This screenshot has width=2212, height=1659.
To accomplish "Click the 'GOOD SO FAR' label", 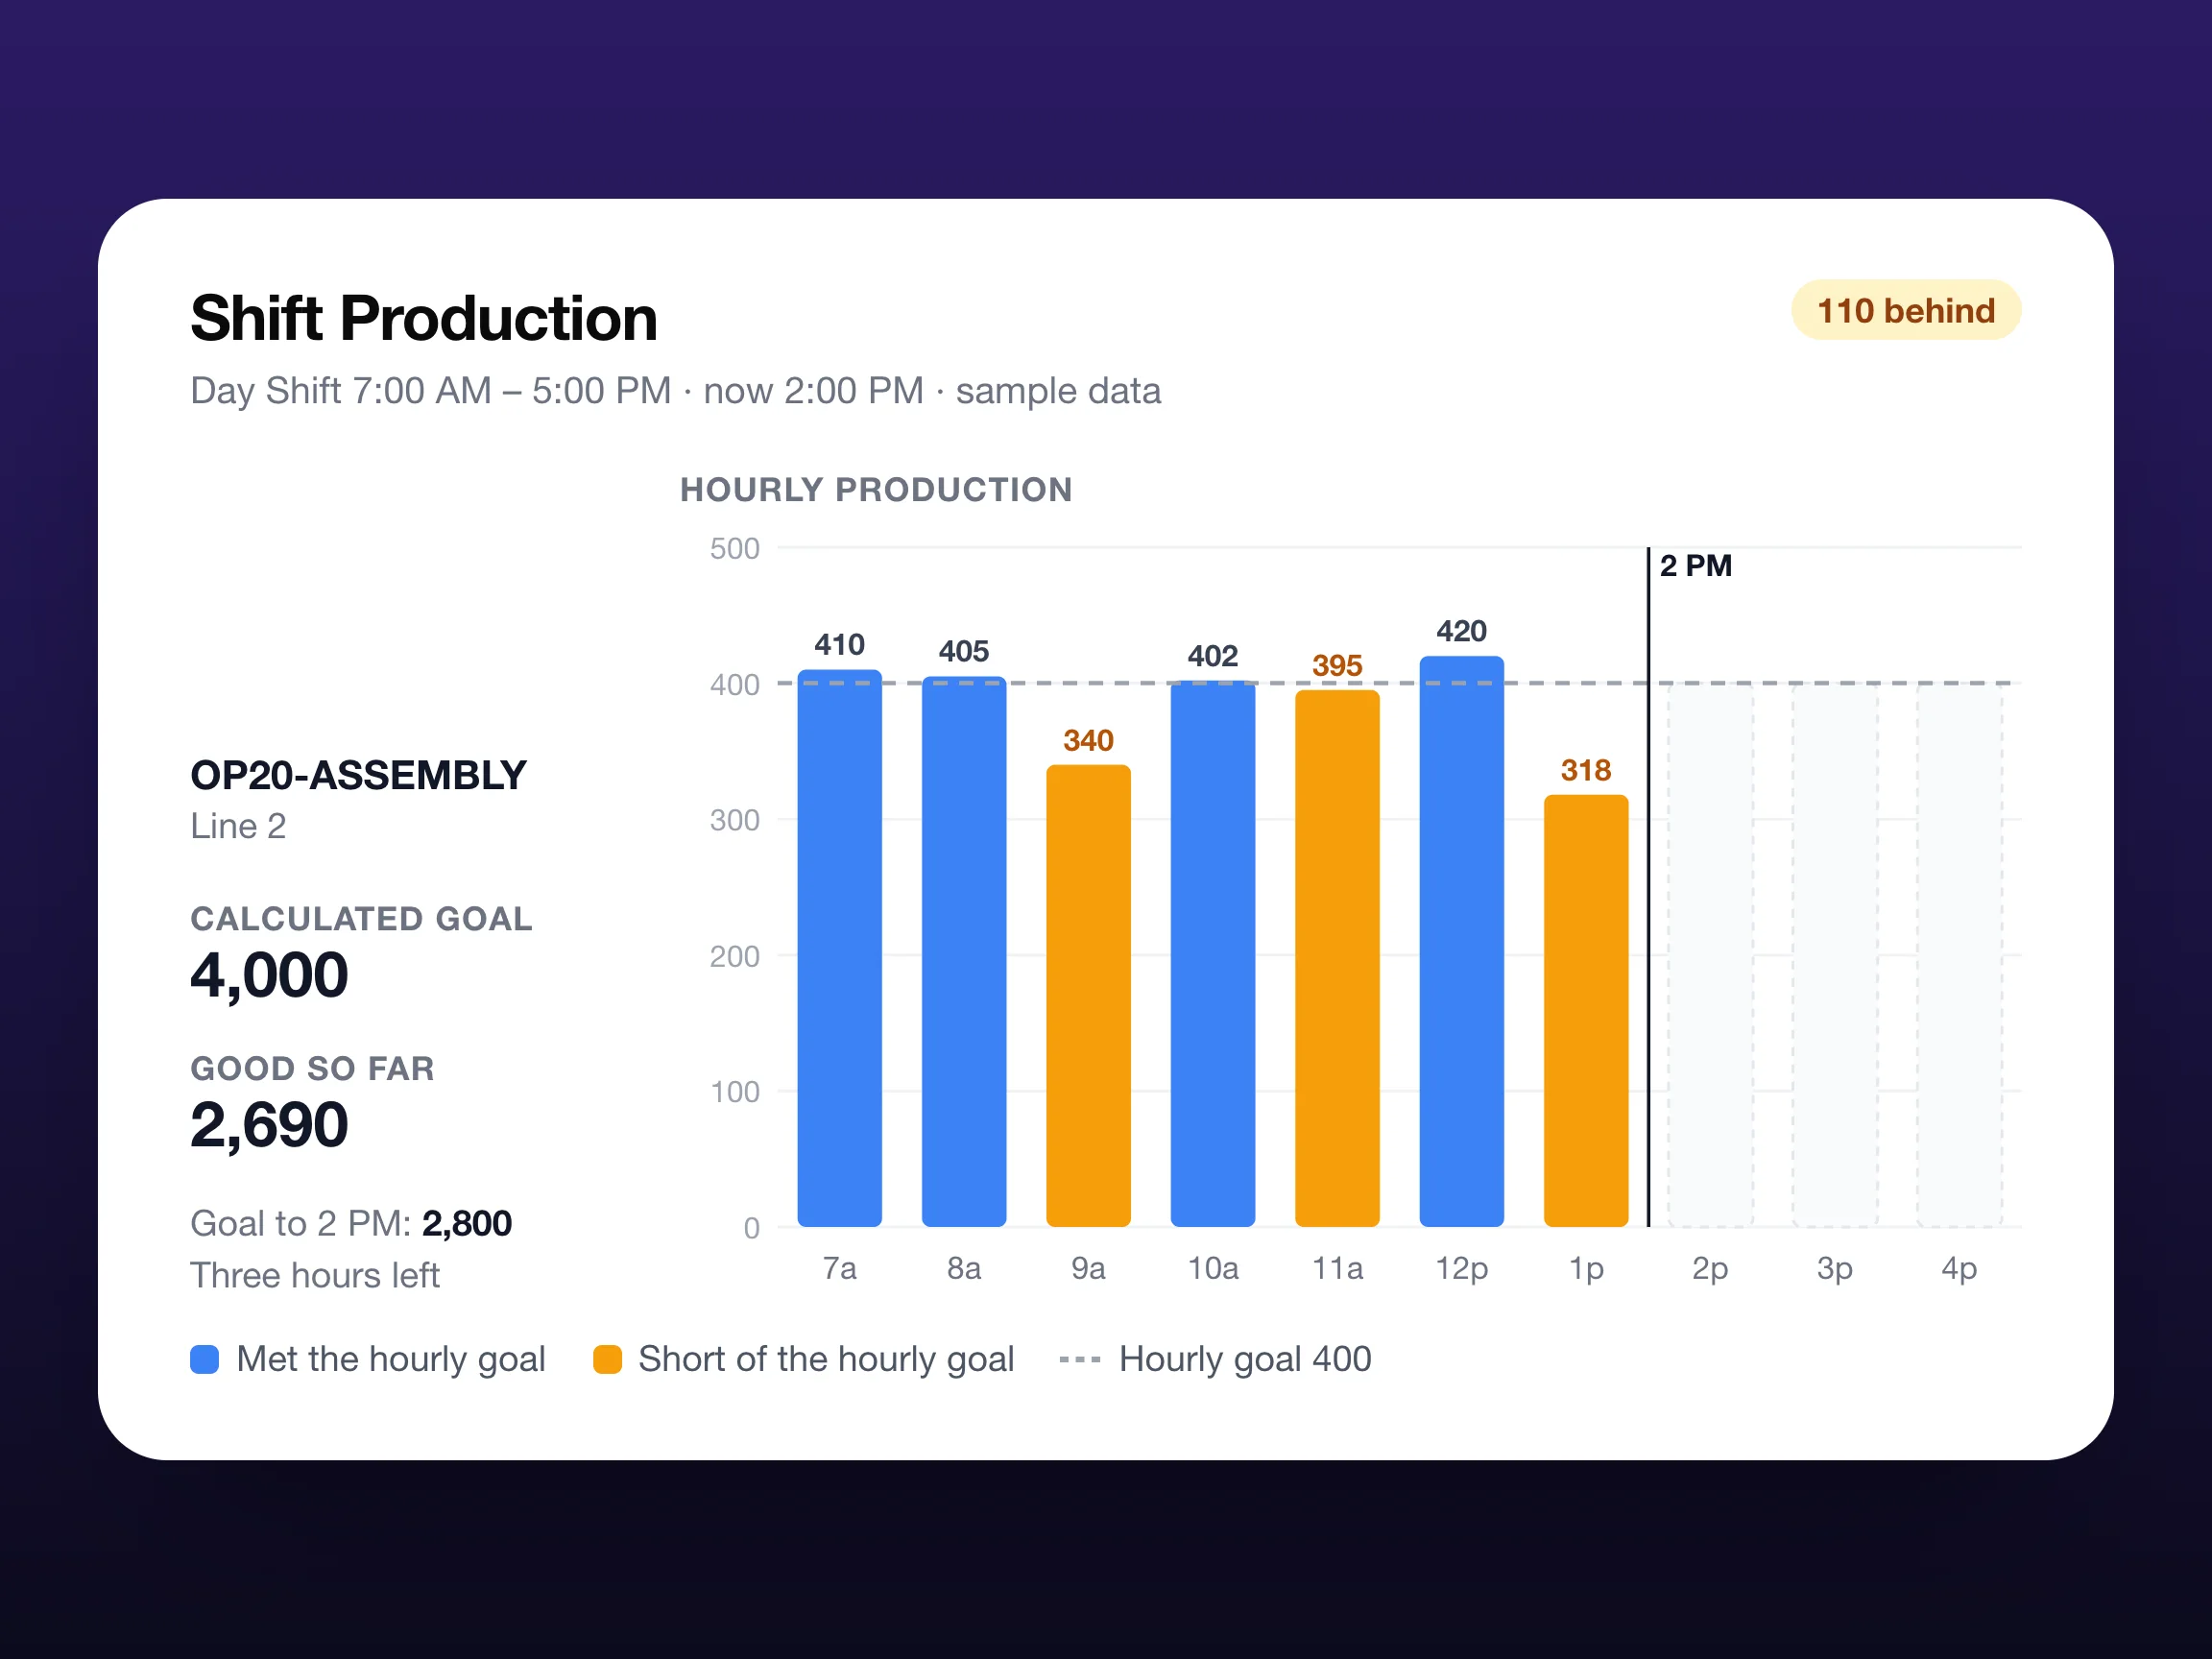I will 312,1069.
